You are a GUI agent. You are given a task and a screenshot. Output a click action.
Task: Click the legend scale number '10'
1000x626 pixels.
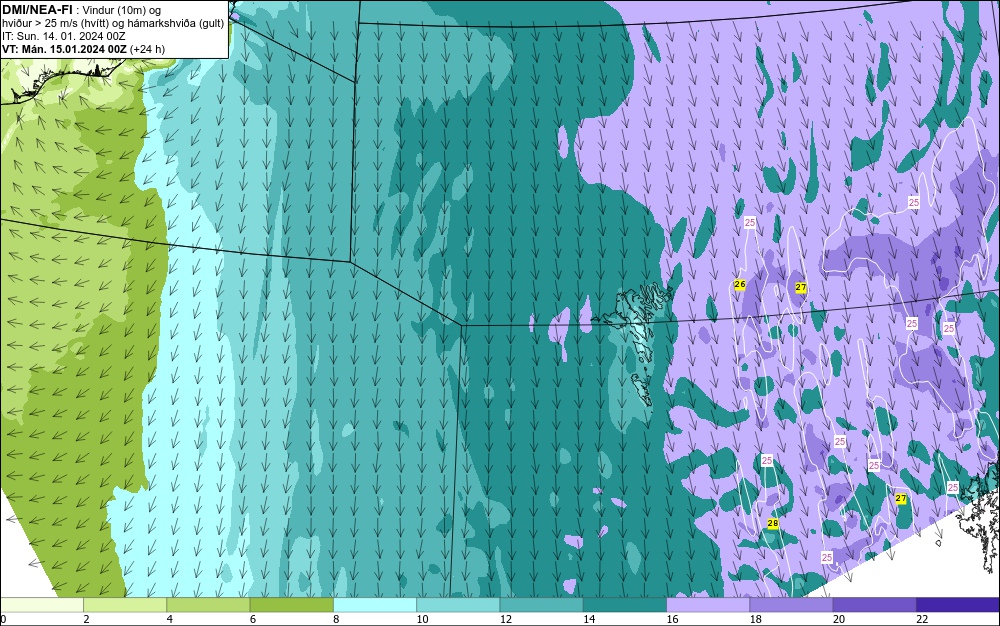coord(423,619)
